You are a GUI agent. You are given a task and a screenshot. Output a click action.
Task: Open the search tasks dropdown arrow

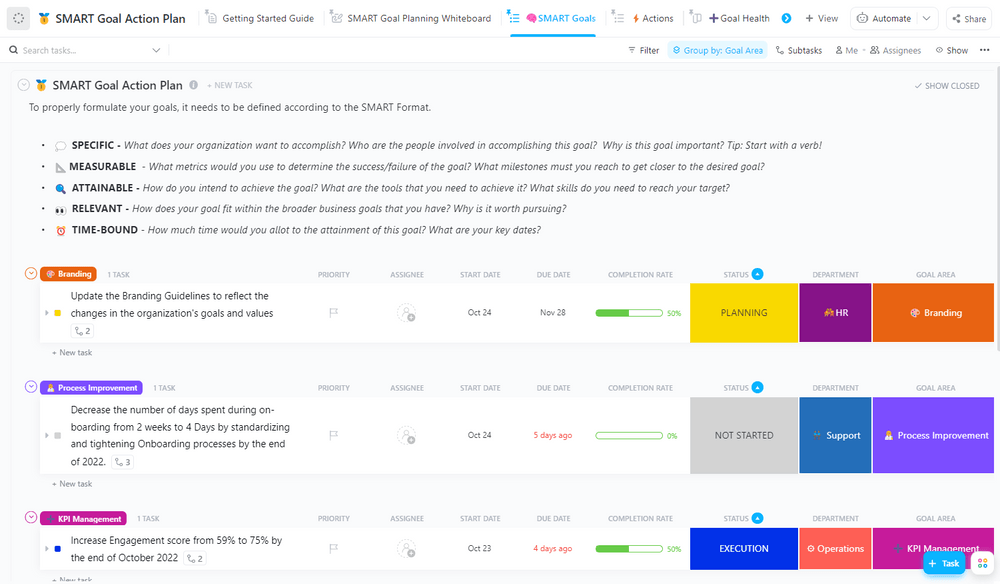pos(156,50)
